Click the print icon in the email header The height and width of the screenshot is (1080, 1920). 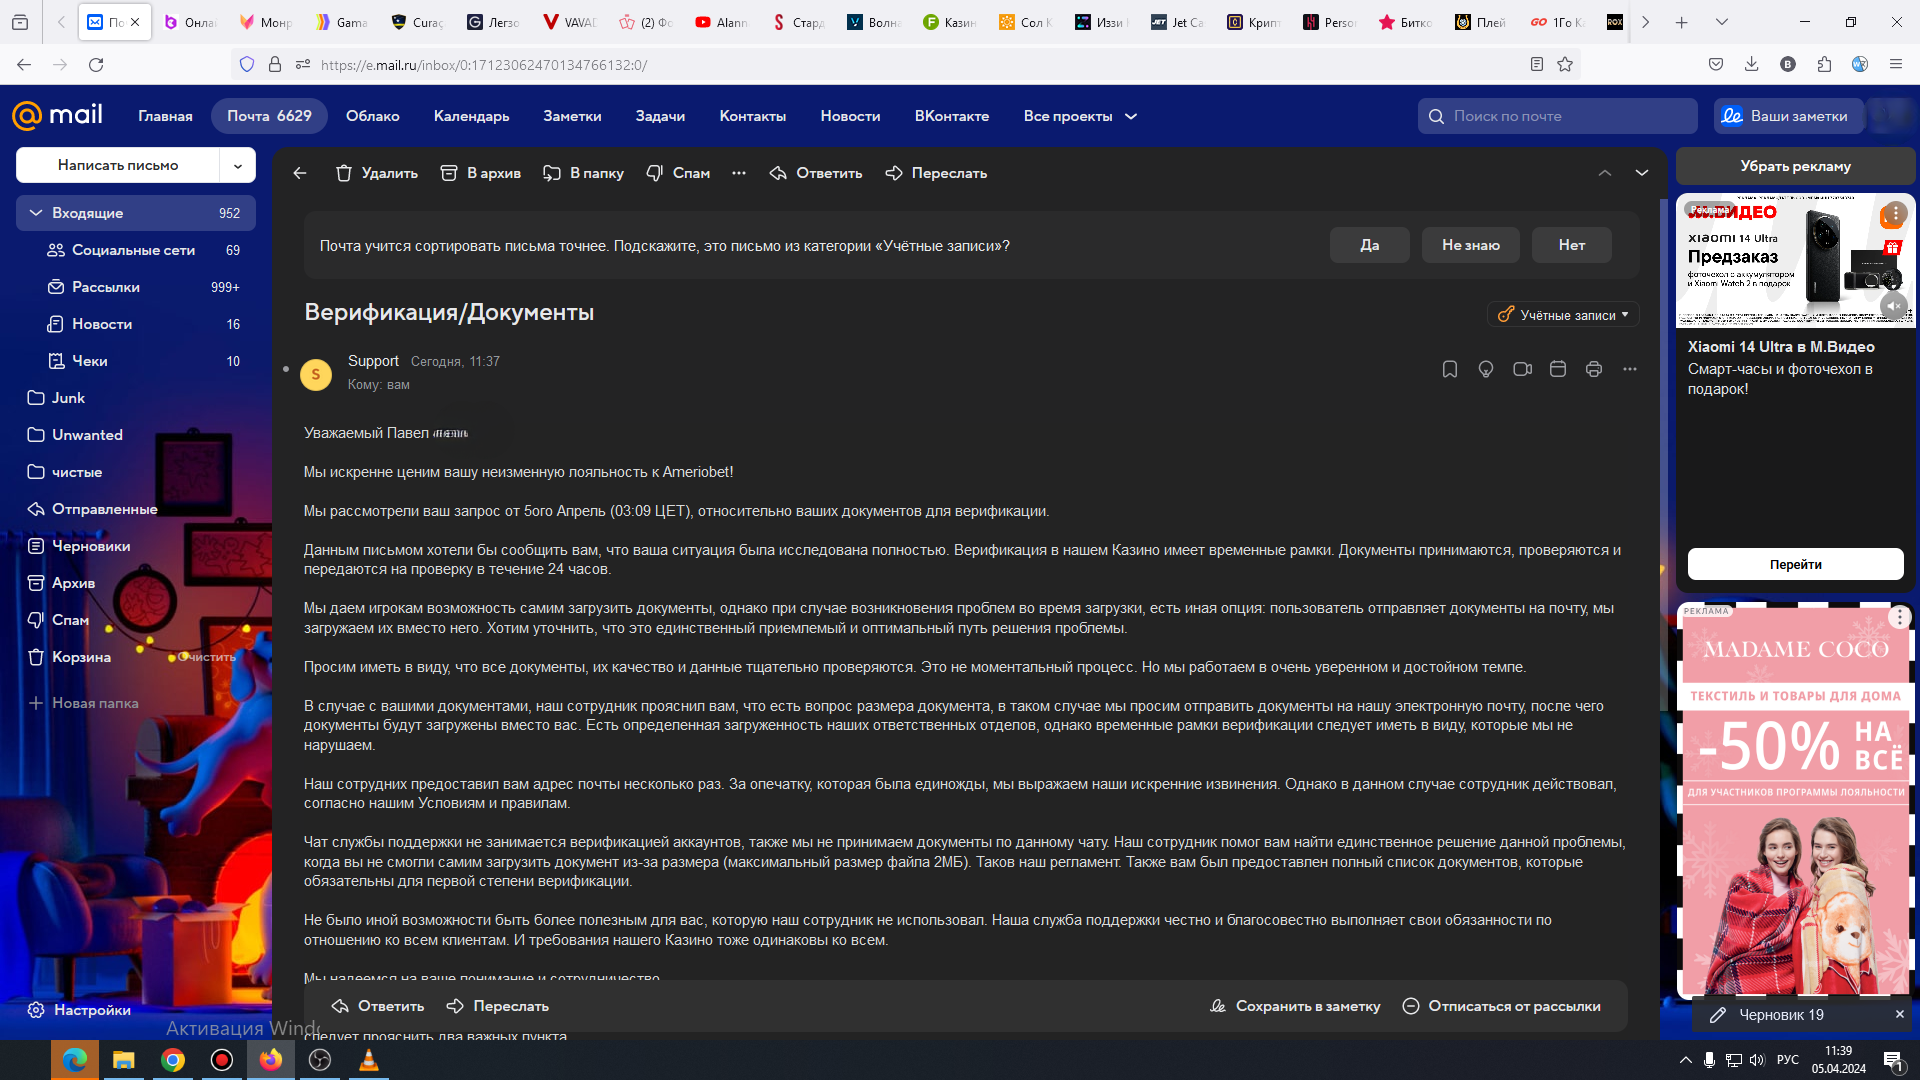pyautogui.click(x=1594, y=370)
